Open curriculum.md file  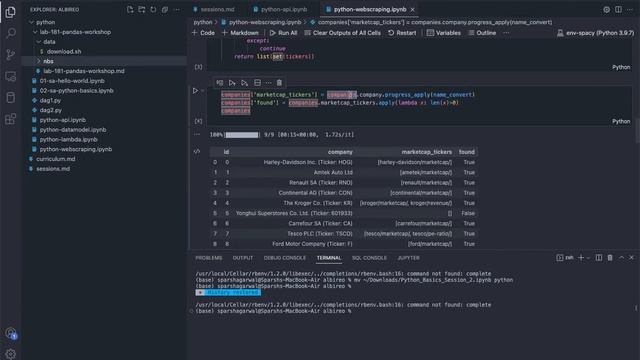pos(56,159)
